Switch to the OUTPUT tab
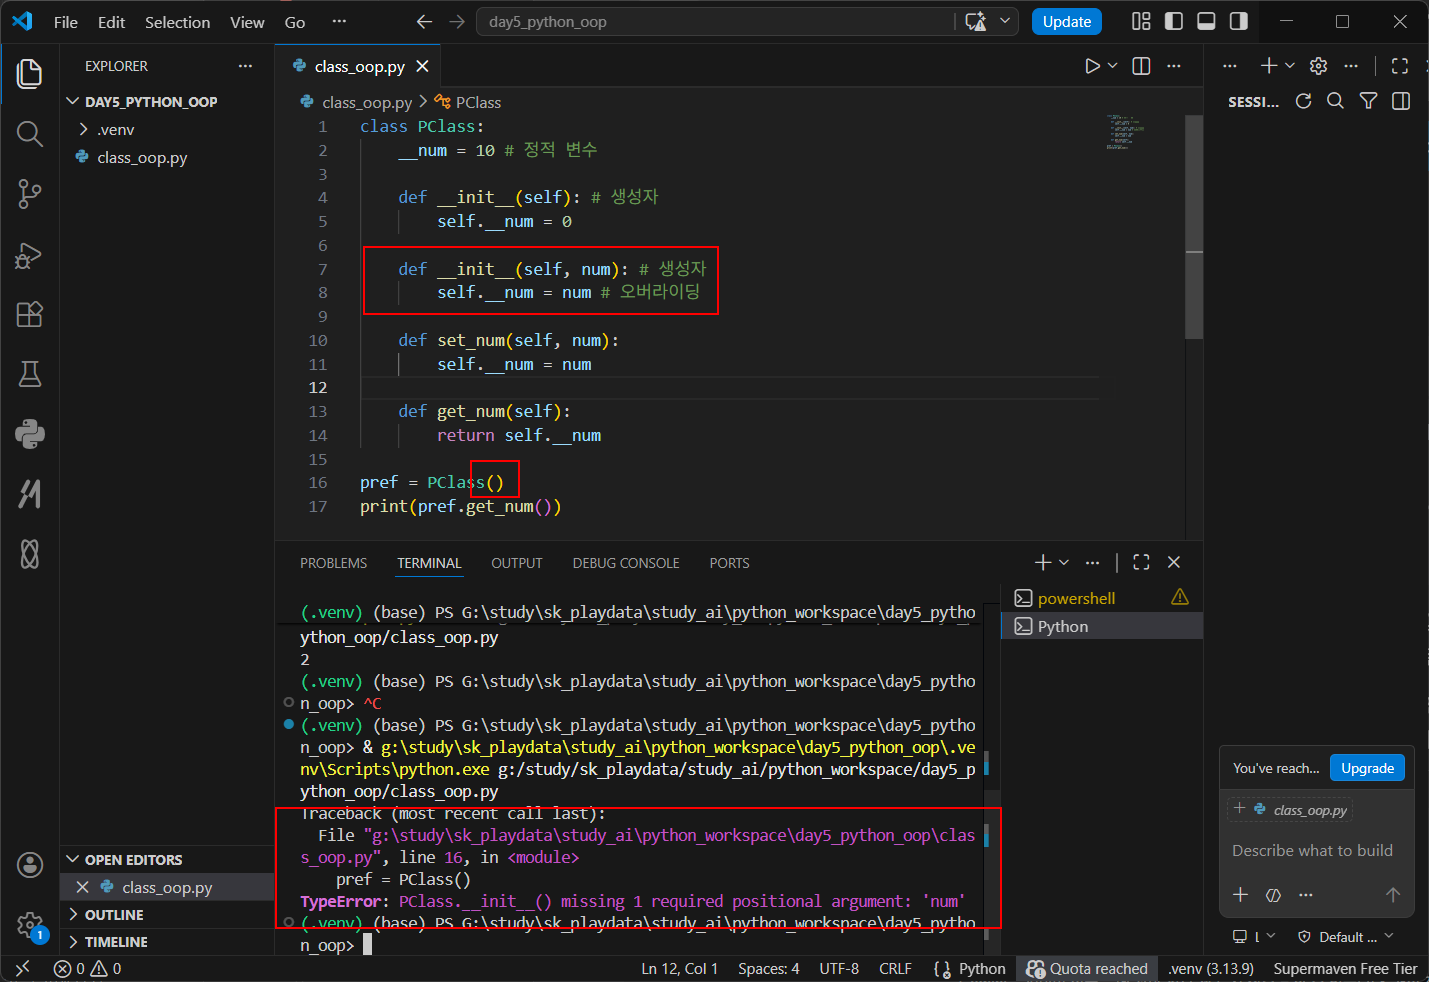This screenshot has width=1429, height=982. click(516, 563)
